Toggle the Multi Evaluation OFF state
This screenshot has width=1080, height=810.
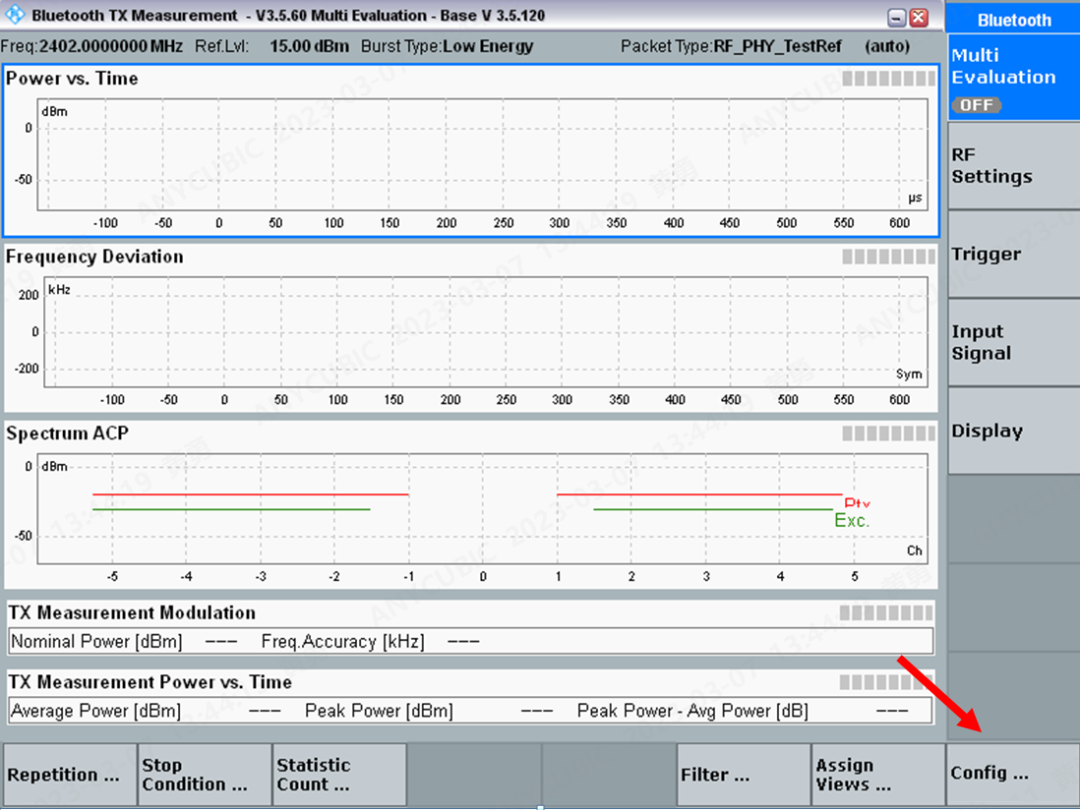(x=975, y=104)
